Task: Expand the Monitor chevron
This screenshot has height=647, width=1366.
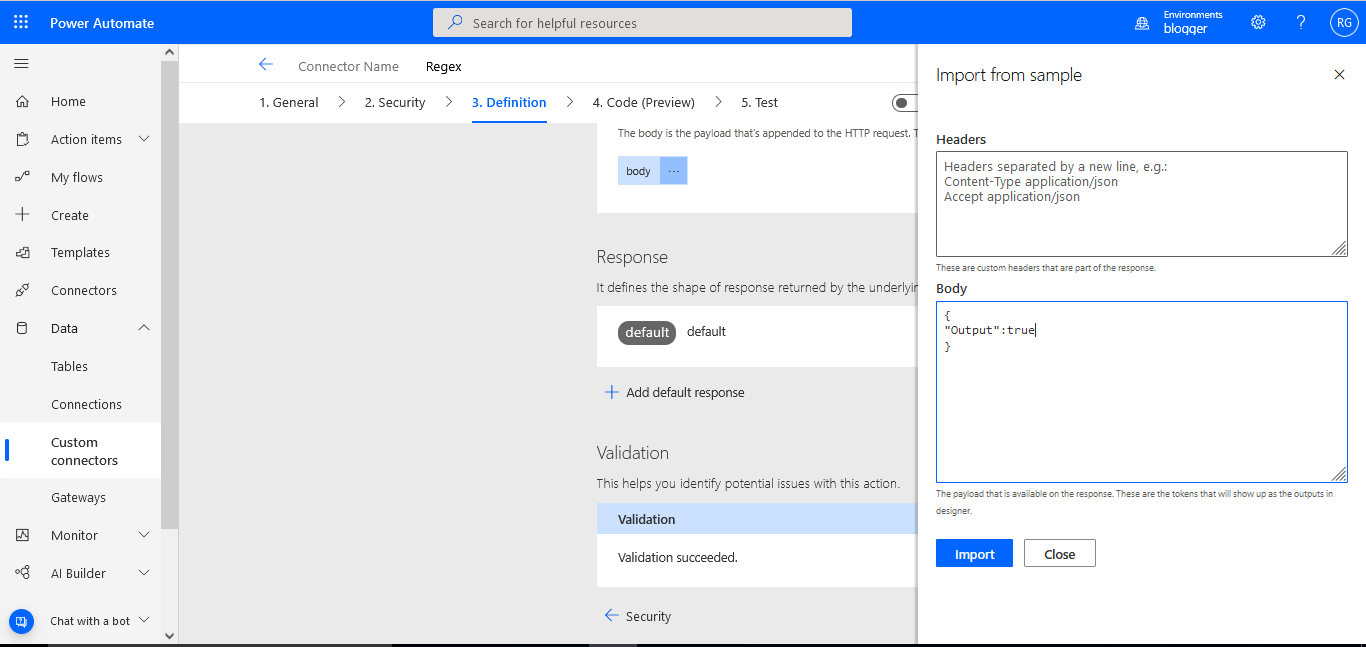Action: pos(143,535)
